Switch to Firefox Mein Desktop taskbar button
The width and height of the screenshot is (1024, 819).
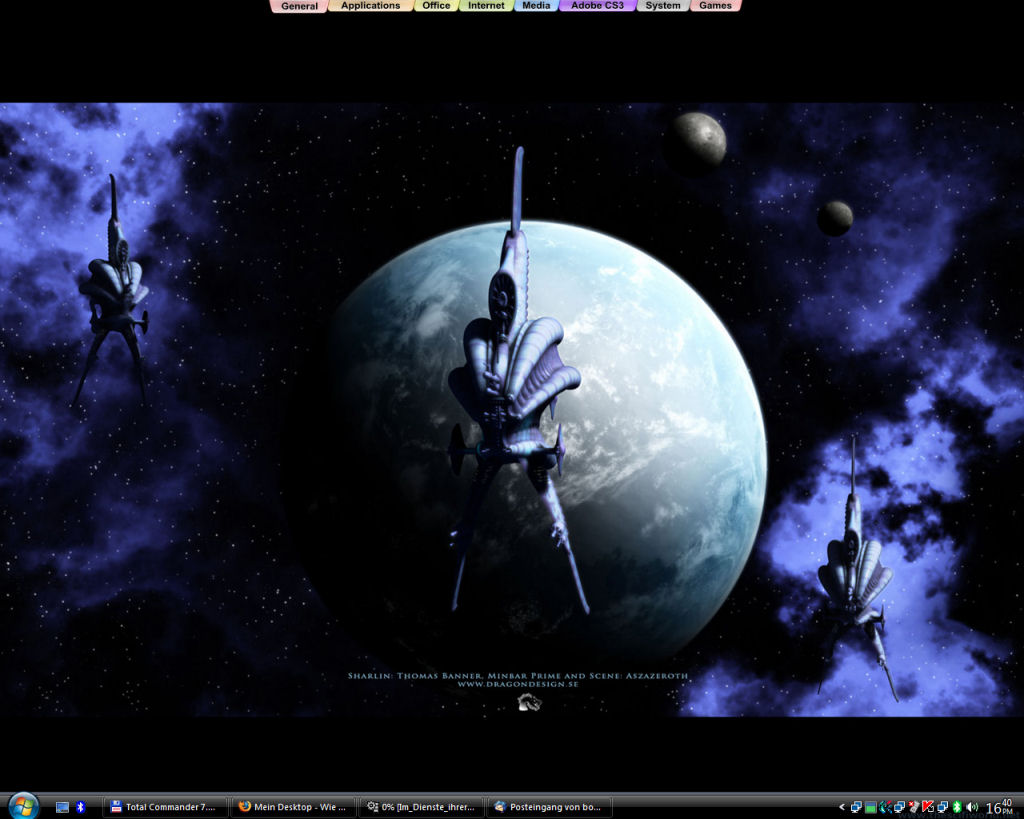293,807
